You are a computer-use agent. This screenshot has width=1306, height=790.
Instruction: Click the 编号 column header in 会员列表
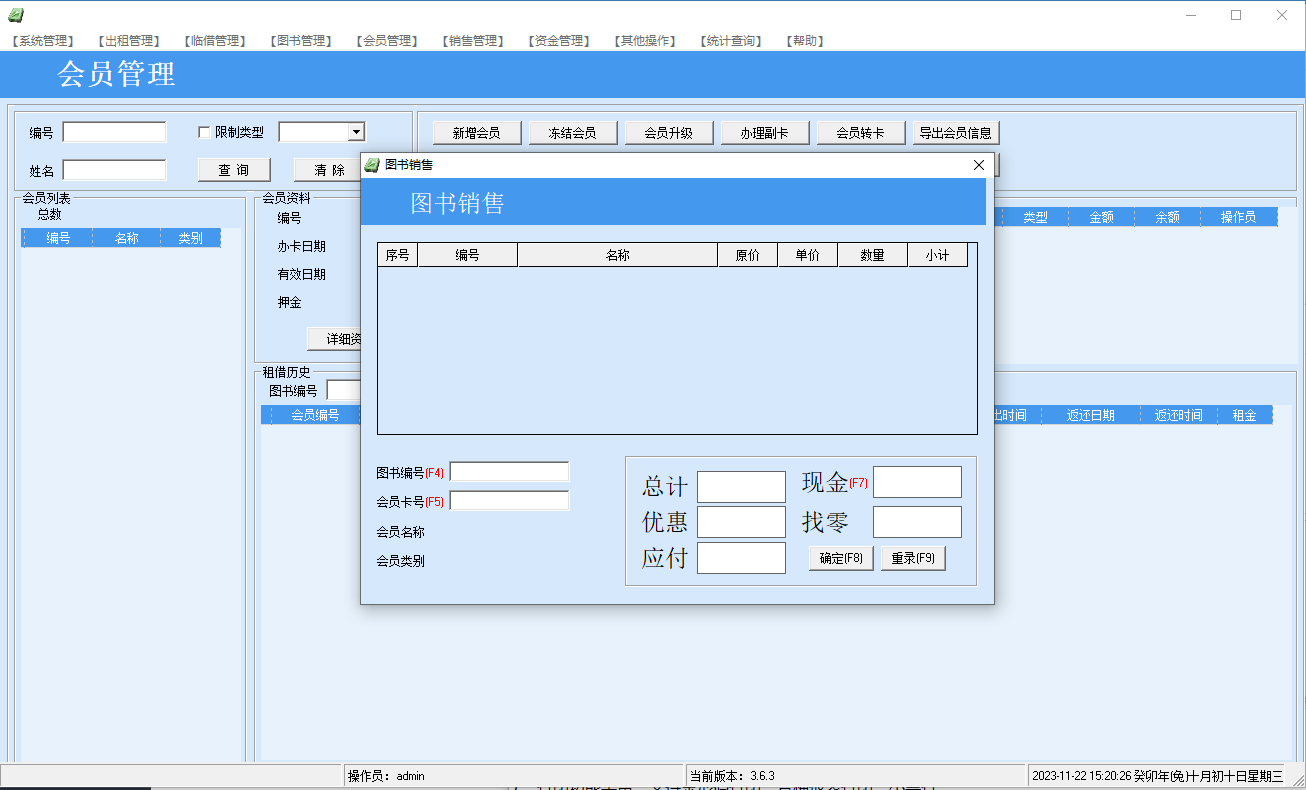coord(58,238)
